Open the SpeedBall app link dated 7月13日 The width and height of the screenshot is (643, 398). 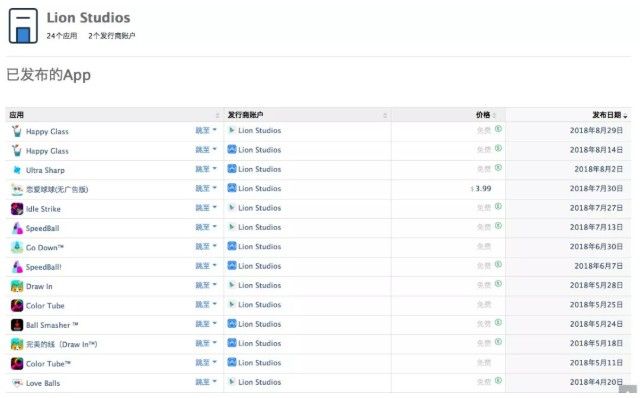[x=42, y=228]
